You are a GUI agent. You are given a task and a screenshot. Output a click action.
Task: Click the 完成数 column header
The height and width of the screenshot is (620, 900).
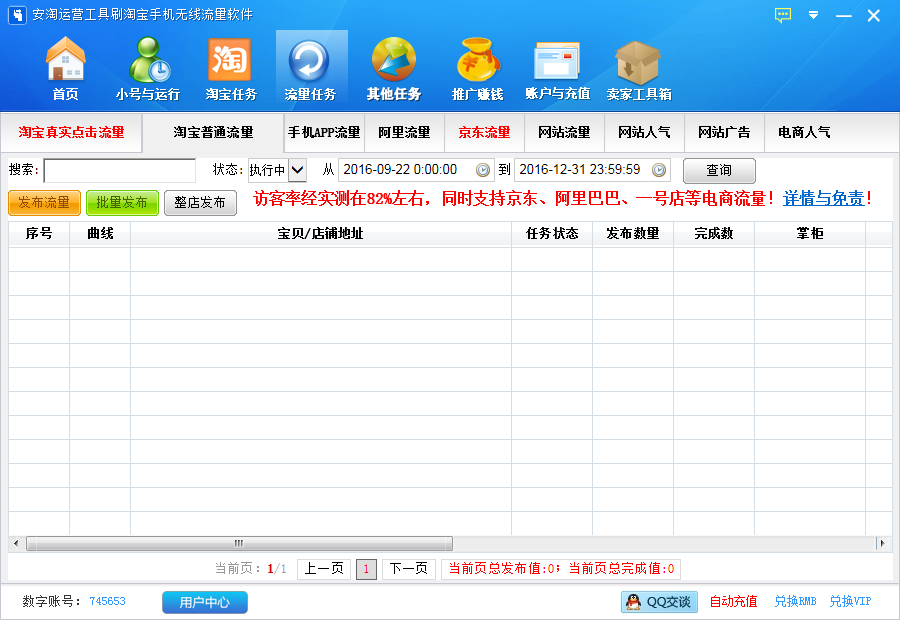(x=714, y=234)
